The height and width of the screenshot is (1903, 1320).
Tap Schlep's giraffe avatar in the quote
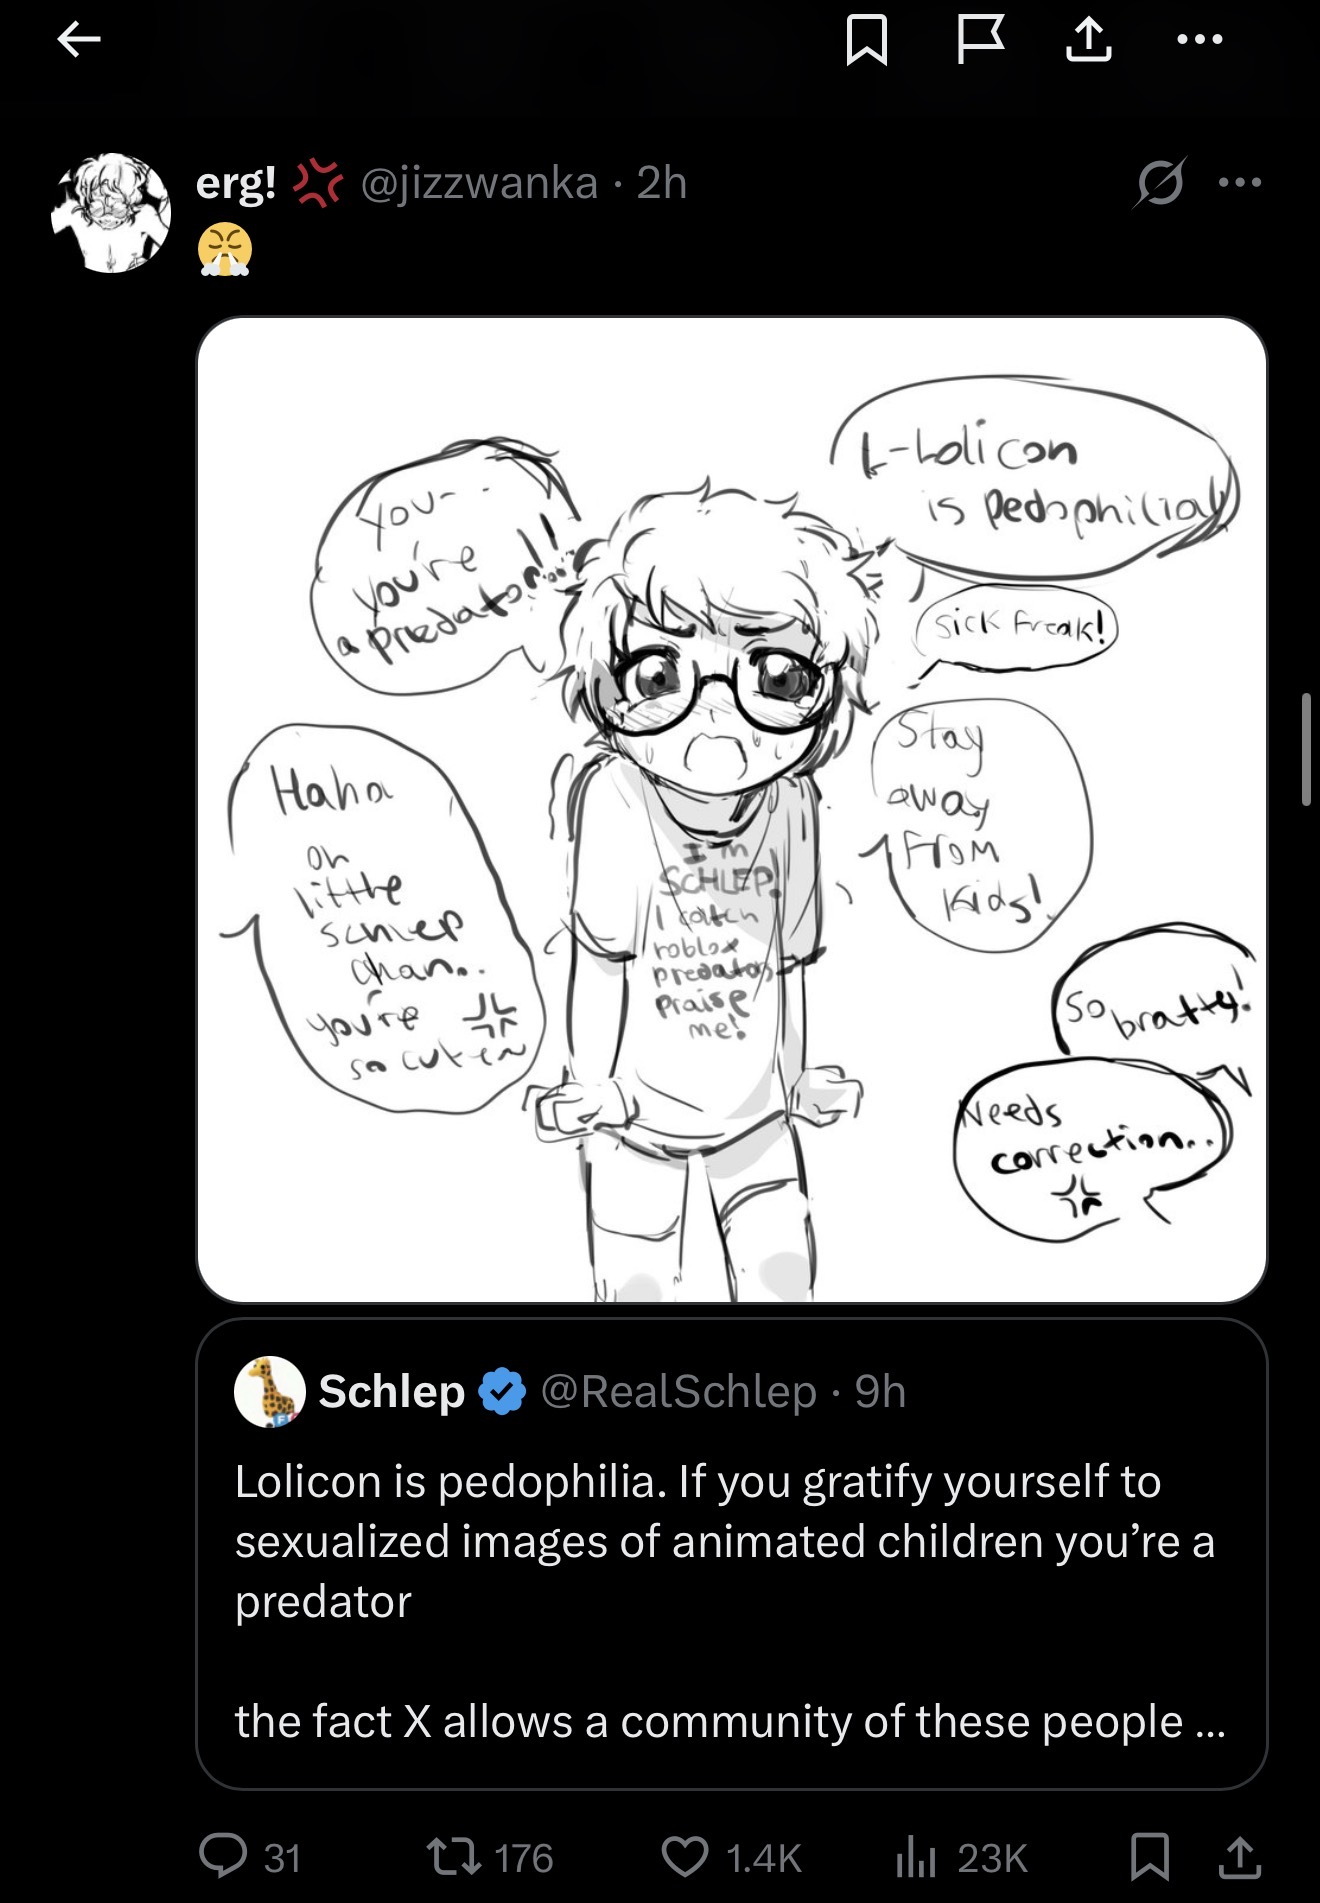(269, 1391)
